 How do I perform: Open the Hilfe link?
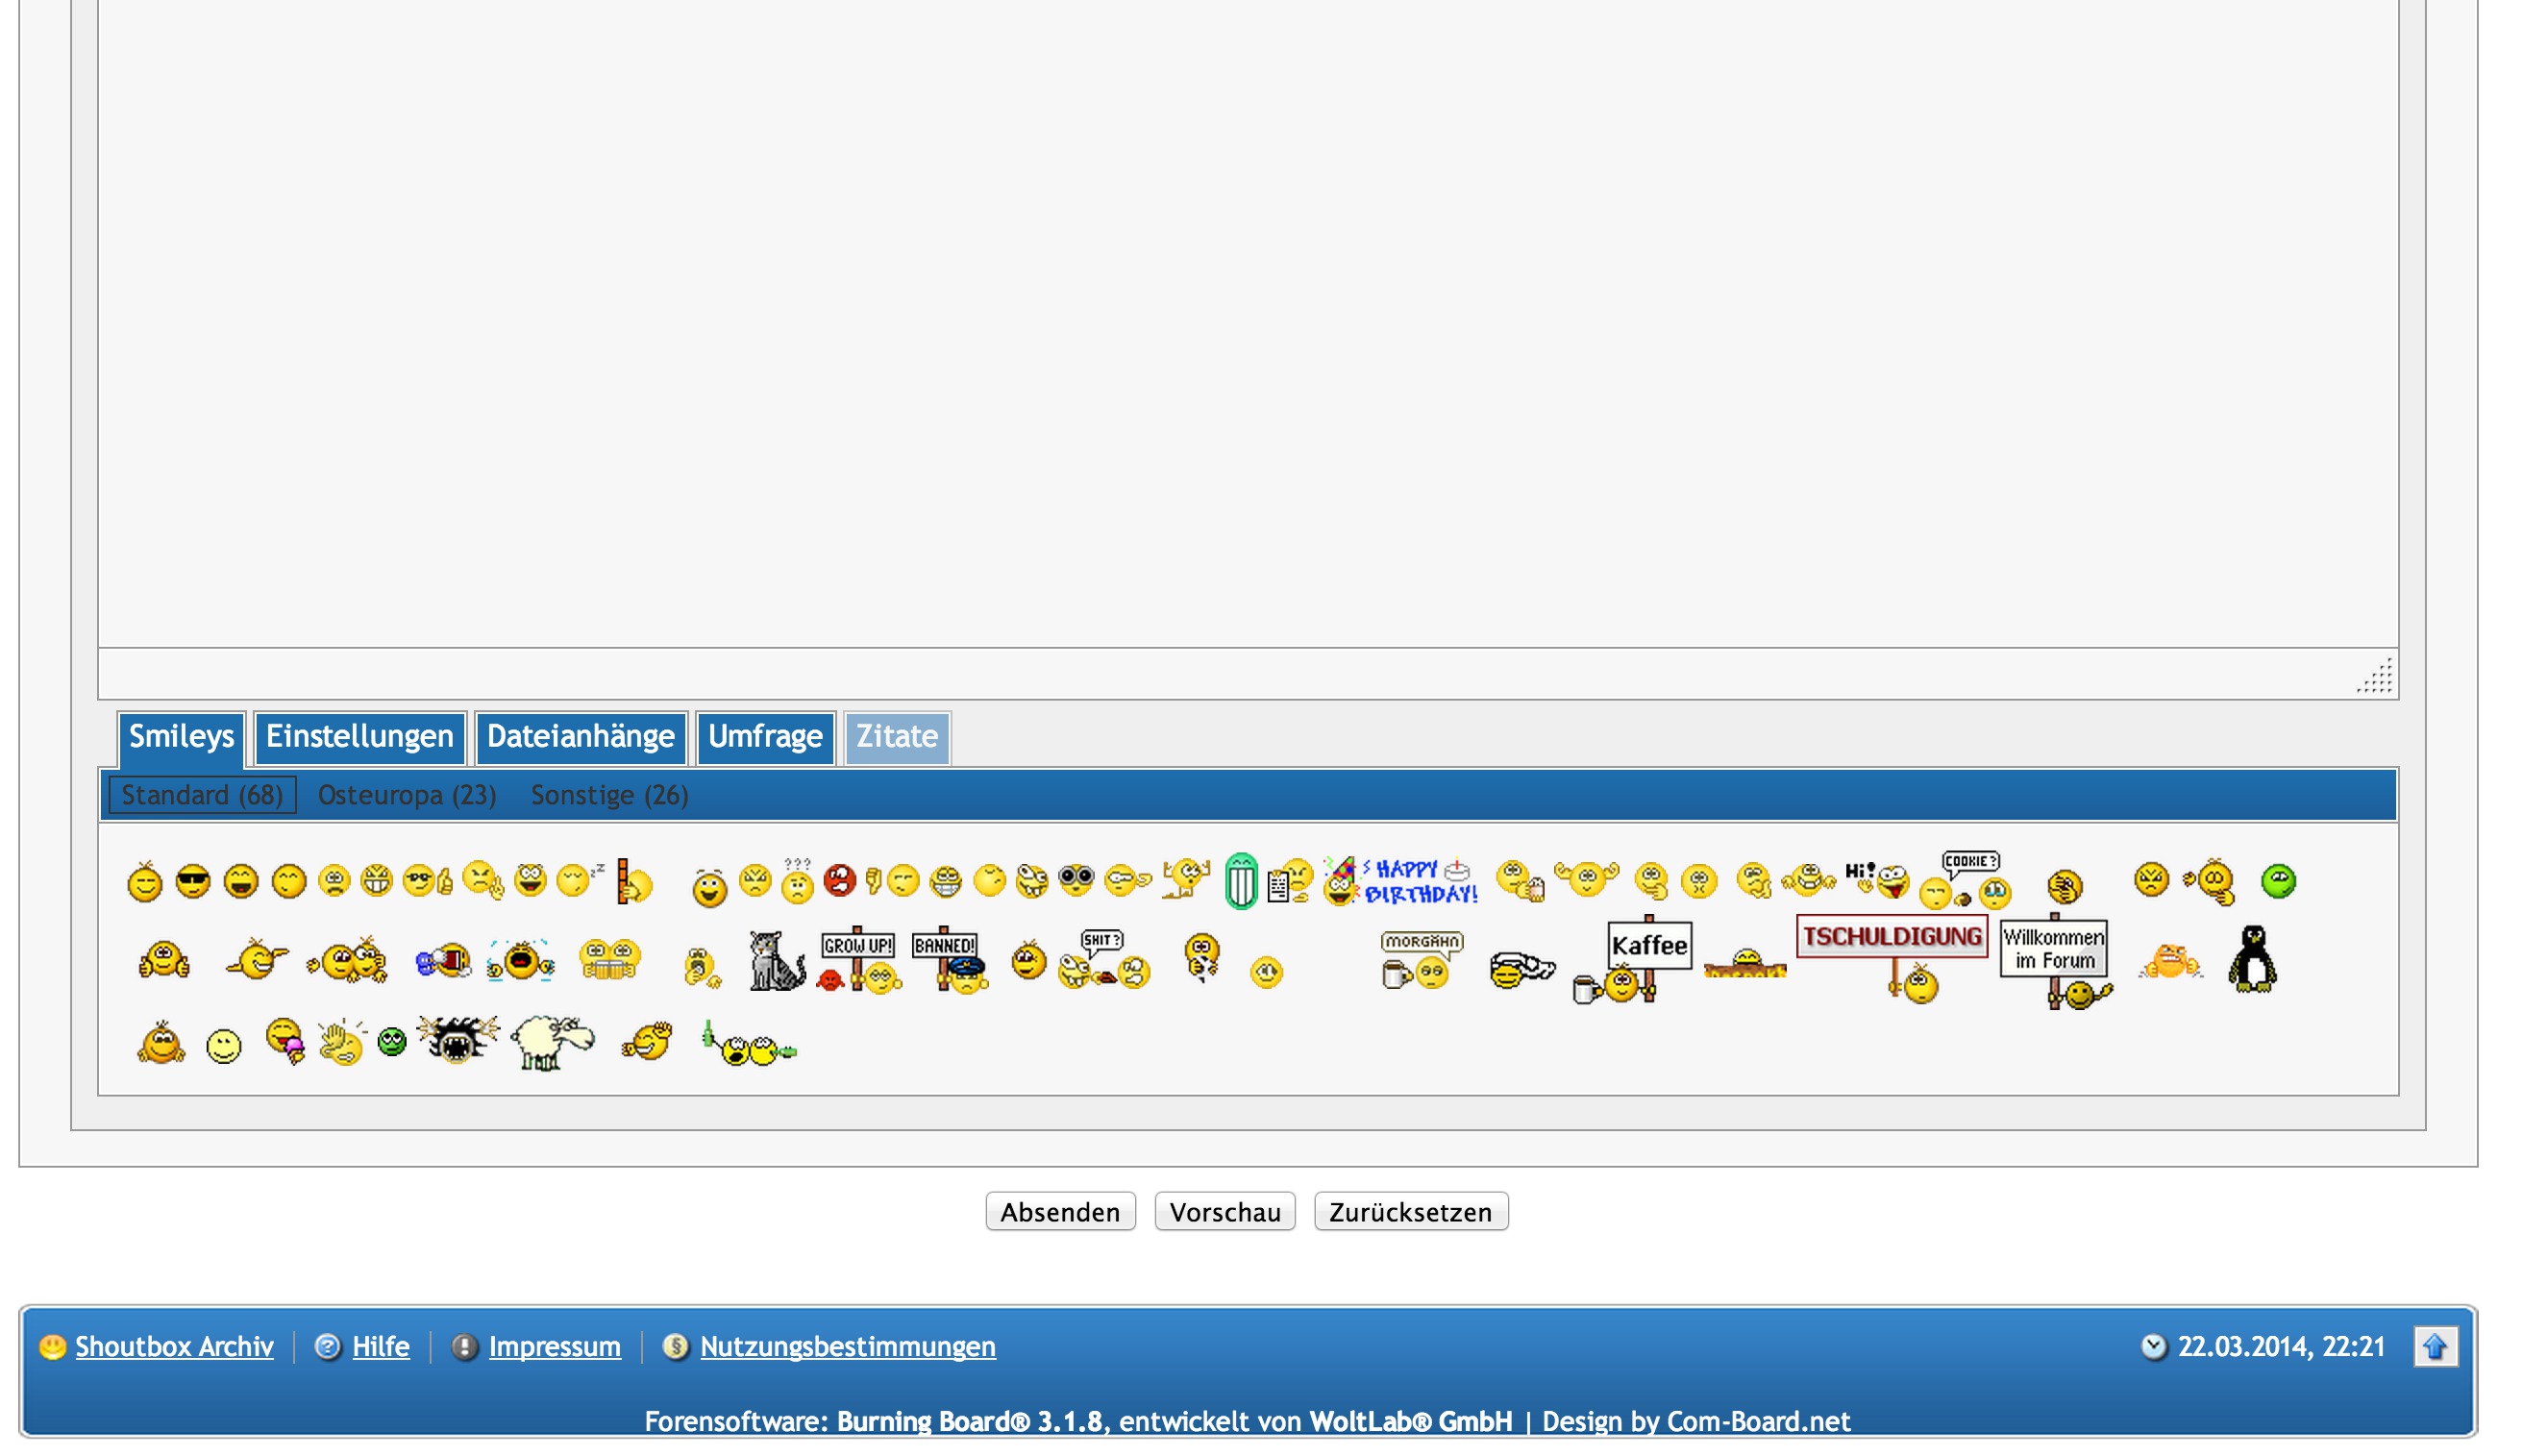tap(380, 1347)
